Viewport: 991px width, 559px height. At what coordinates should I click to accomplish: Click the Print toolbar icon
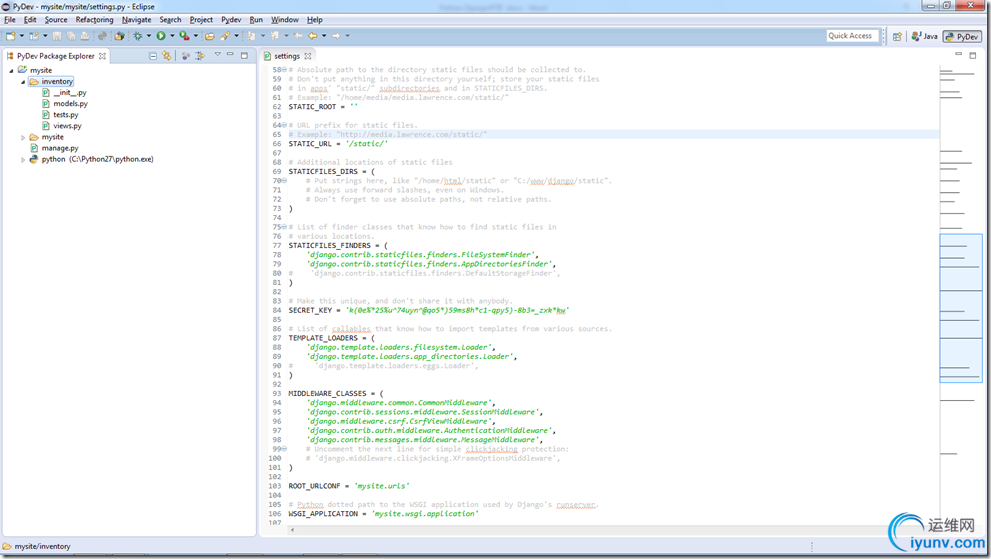pyautogui.click(x=85, y=36)
